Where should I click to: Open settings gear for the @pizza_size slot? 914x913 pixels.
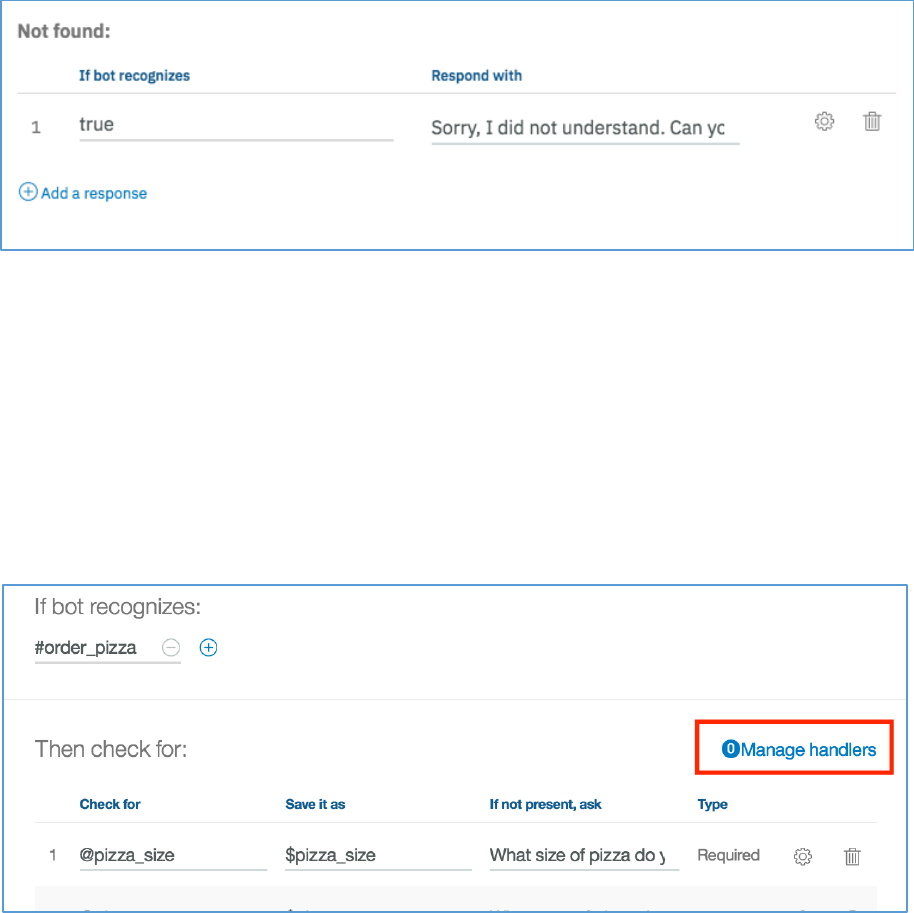(802, 856)
